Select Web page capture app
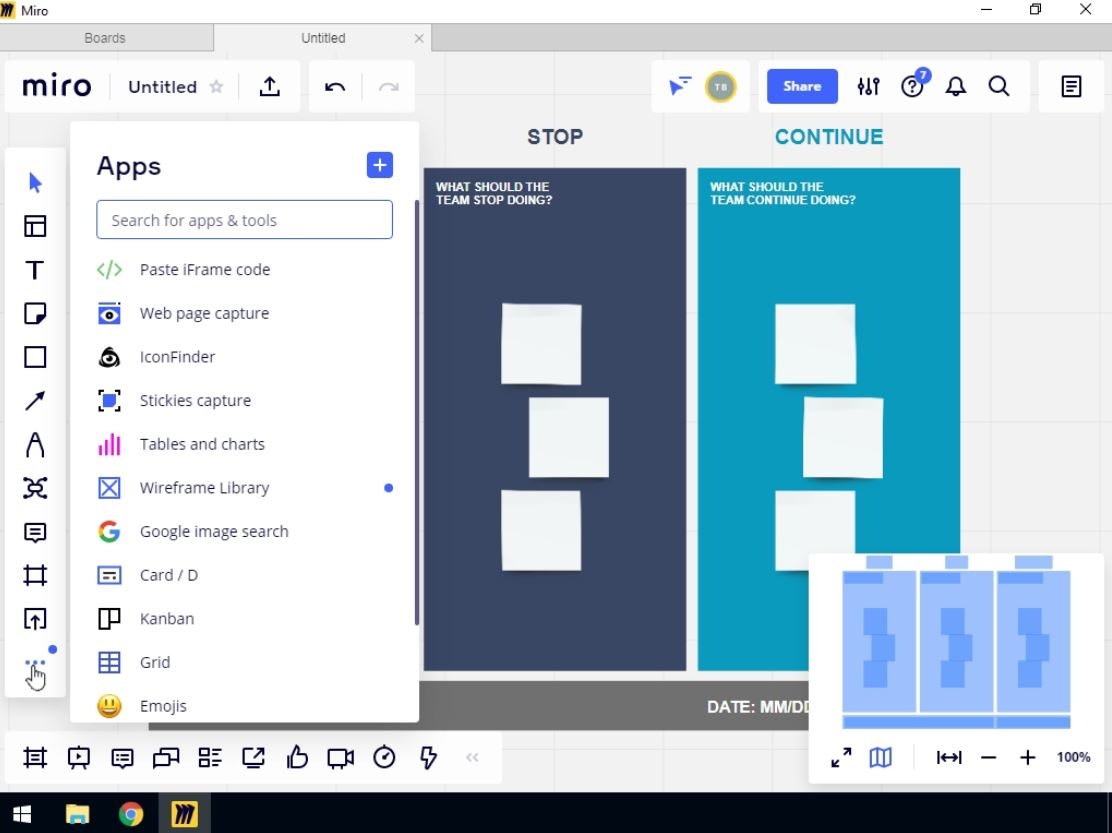 pyautogui.click(x=245, y=313)
